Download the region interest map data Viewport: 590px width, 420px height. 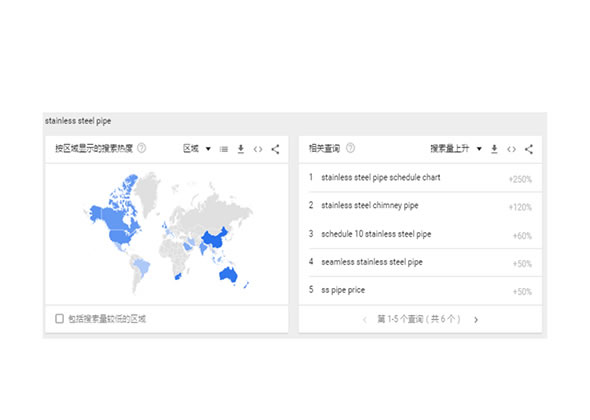tap(241, 149)
